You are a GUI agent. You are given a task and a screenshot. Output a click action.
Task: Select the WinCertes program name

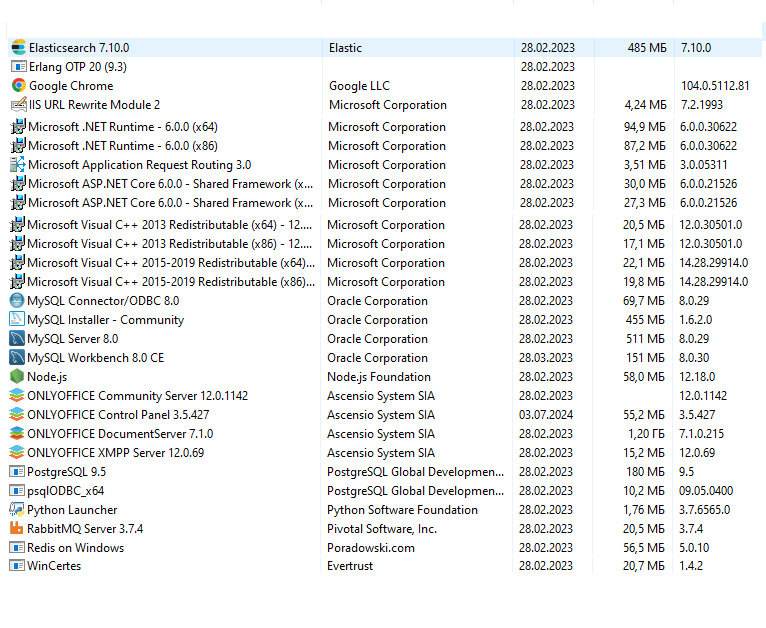coord(54,566)
